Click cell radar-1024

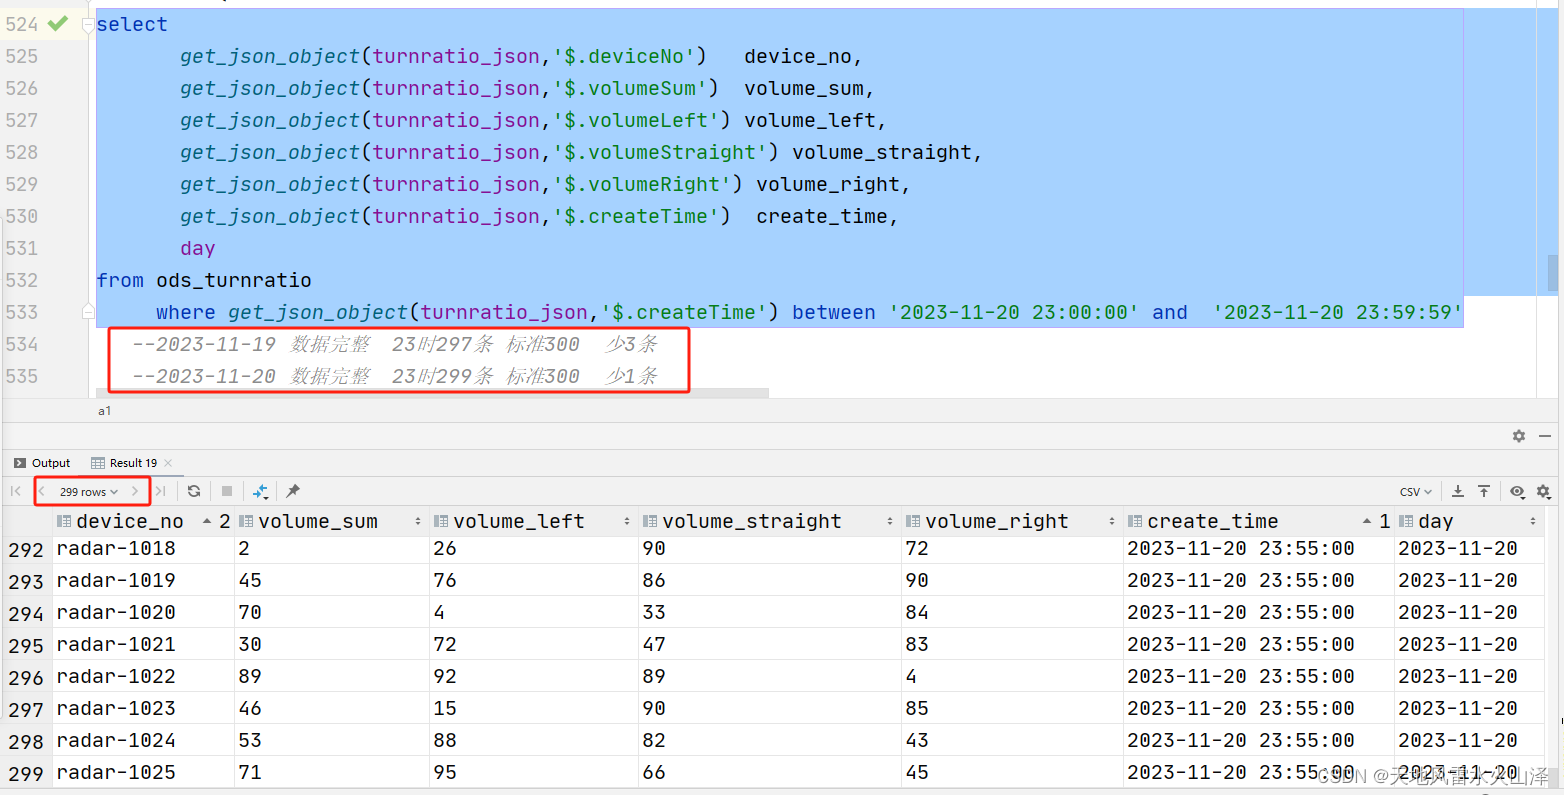(143, 740)
